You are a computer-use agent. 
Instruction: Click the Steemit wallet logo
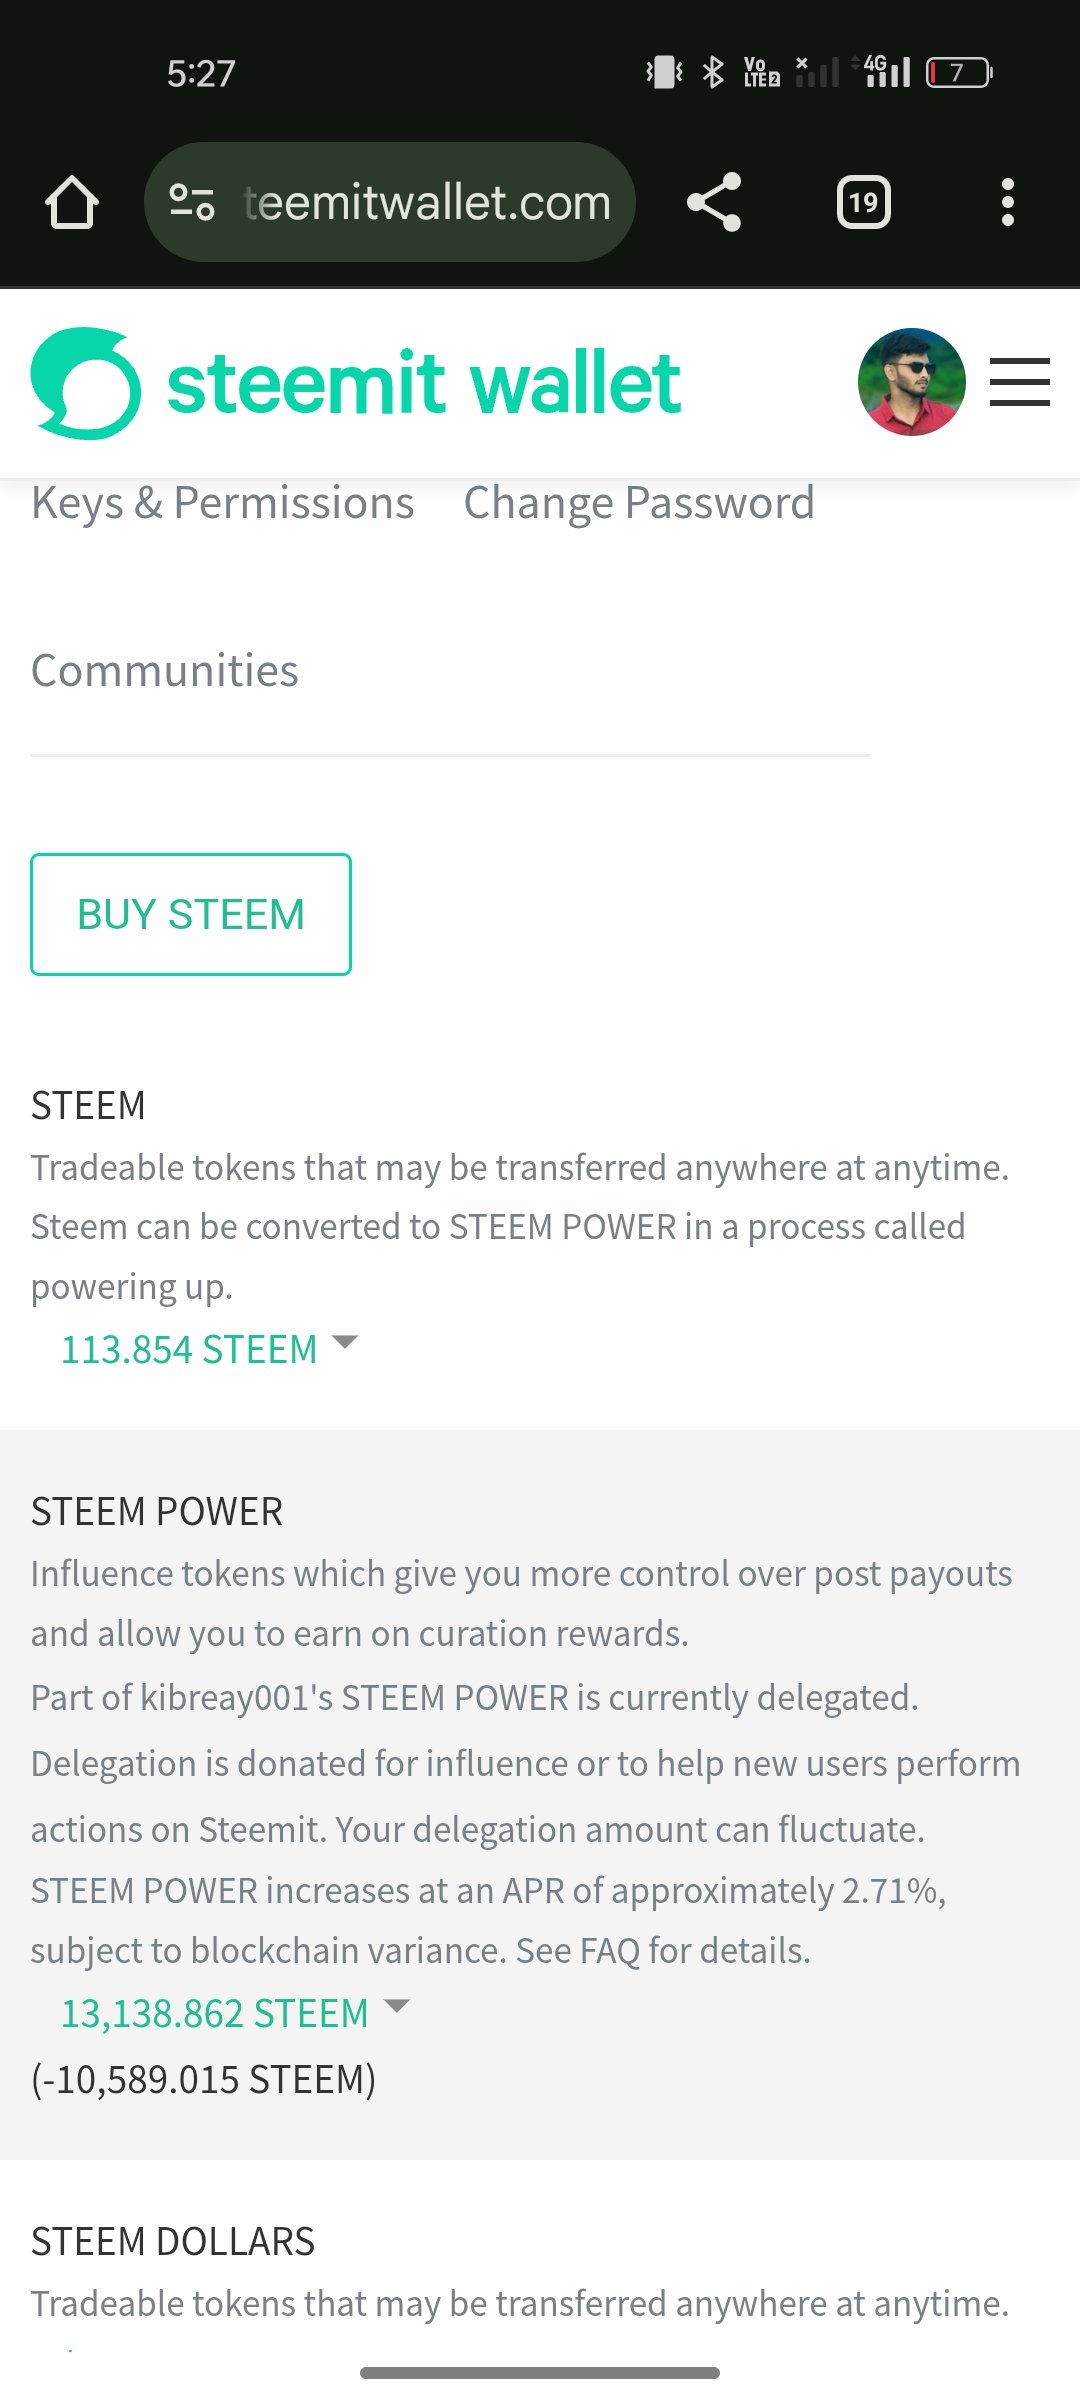click(356, 383)
